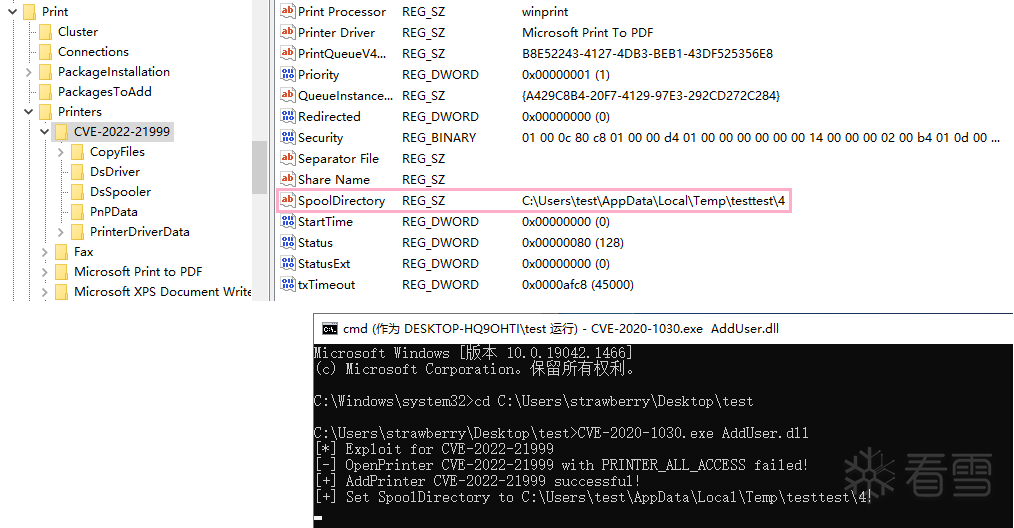Image resolution: width=1014 pixels, height=528 pixels.
Task: Collapse the Printers key
Action: tap(28, 112)
